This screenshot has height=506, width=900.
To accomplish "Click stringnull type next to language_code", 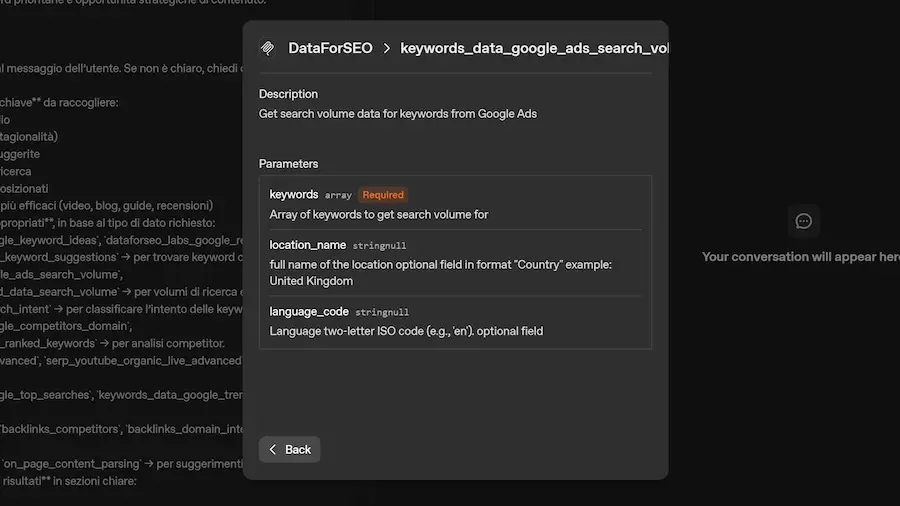I will 382,313.
